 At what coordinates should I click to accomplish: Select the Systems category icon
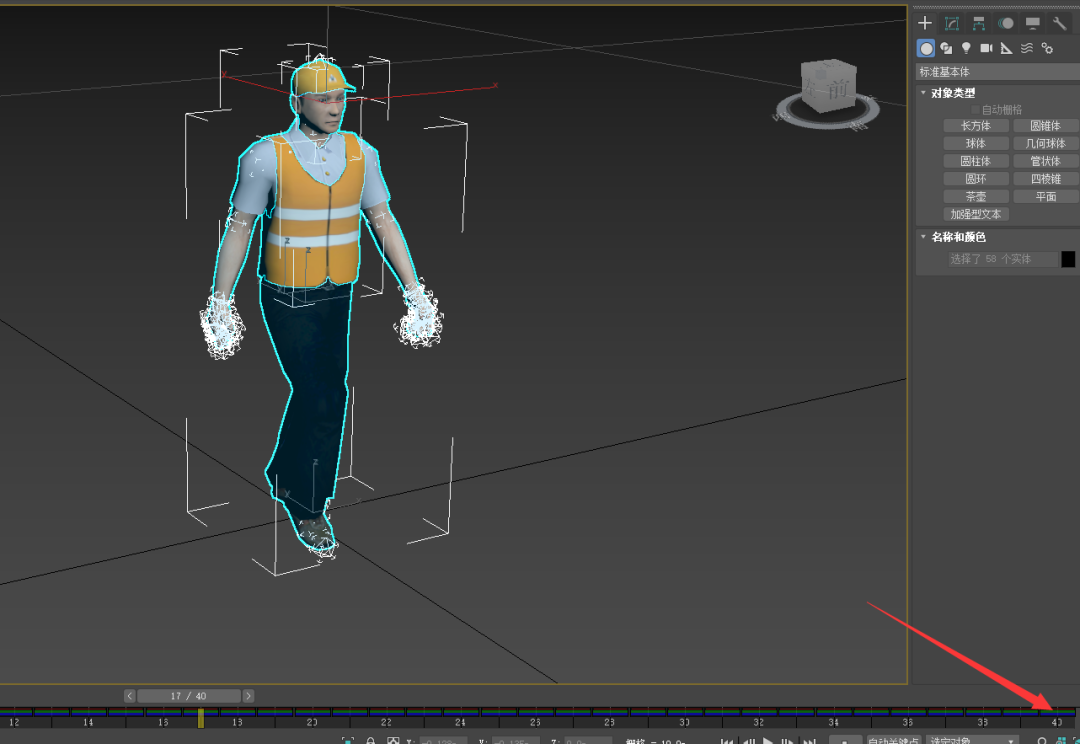coord(1048,47)
